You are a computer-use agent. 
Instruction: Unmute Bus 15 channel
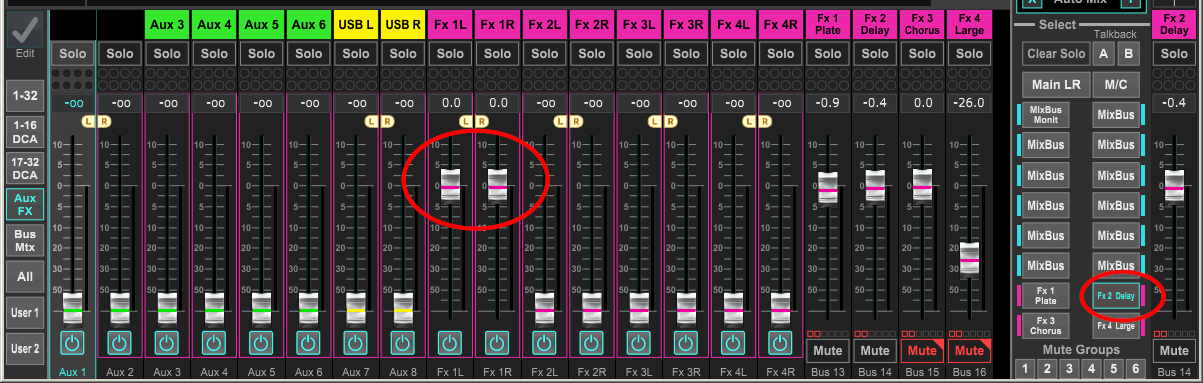tap(922, 351)
